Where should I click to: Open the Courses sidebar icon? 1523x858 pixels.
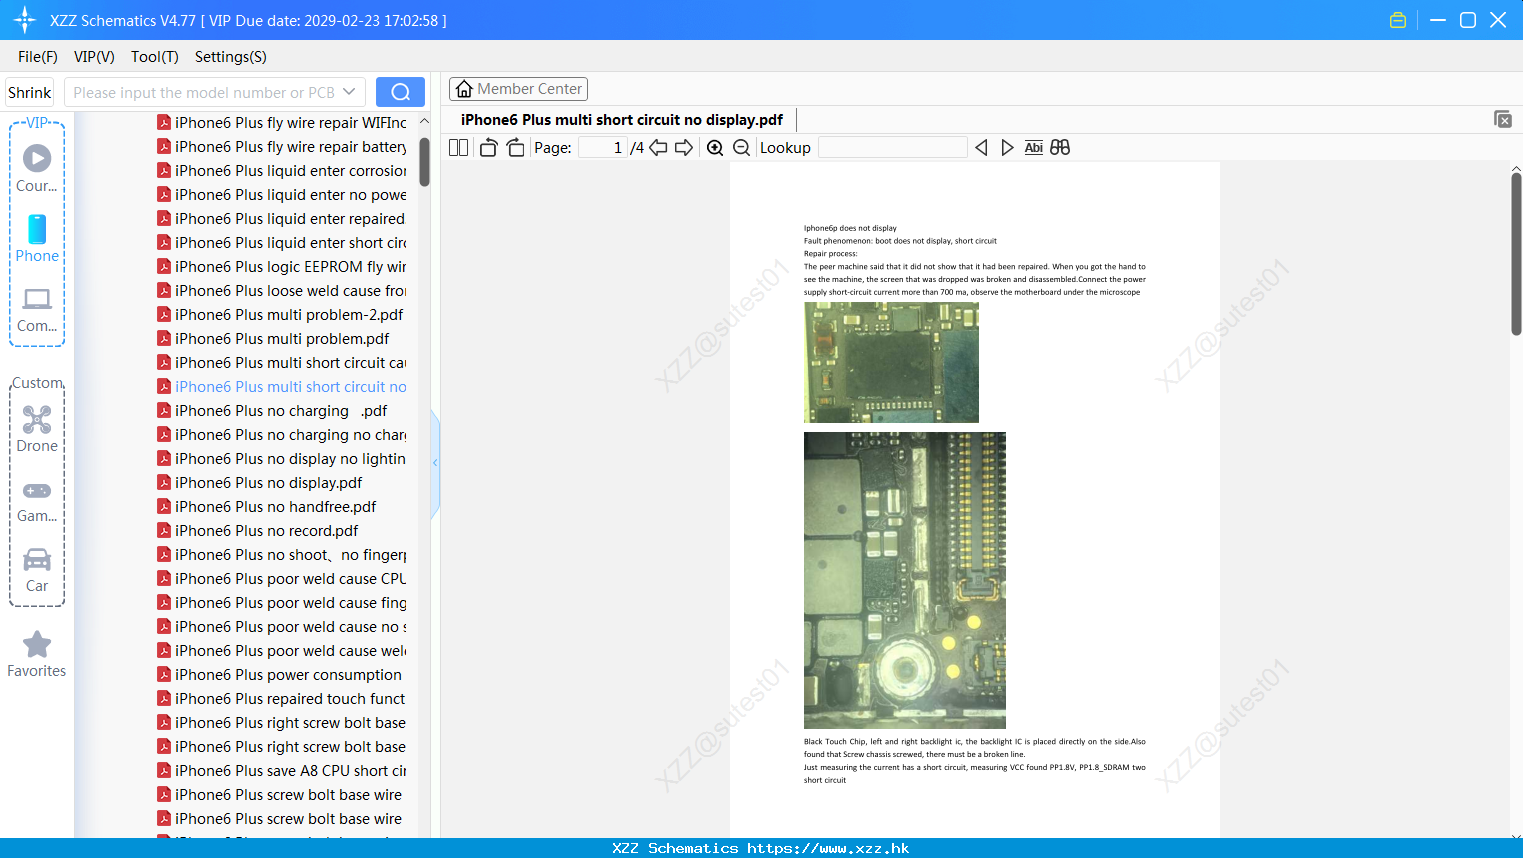click(37, 169)
